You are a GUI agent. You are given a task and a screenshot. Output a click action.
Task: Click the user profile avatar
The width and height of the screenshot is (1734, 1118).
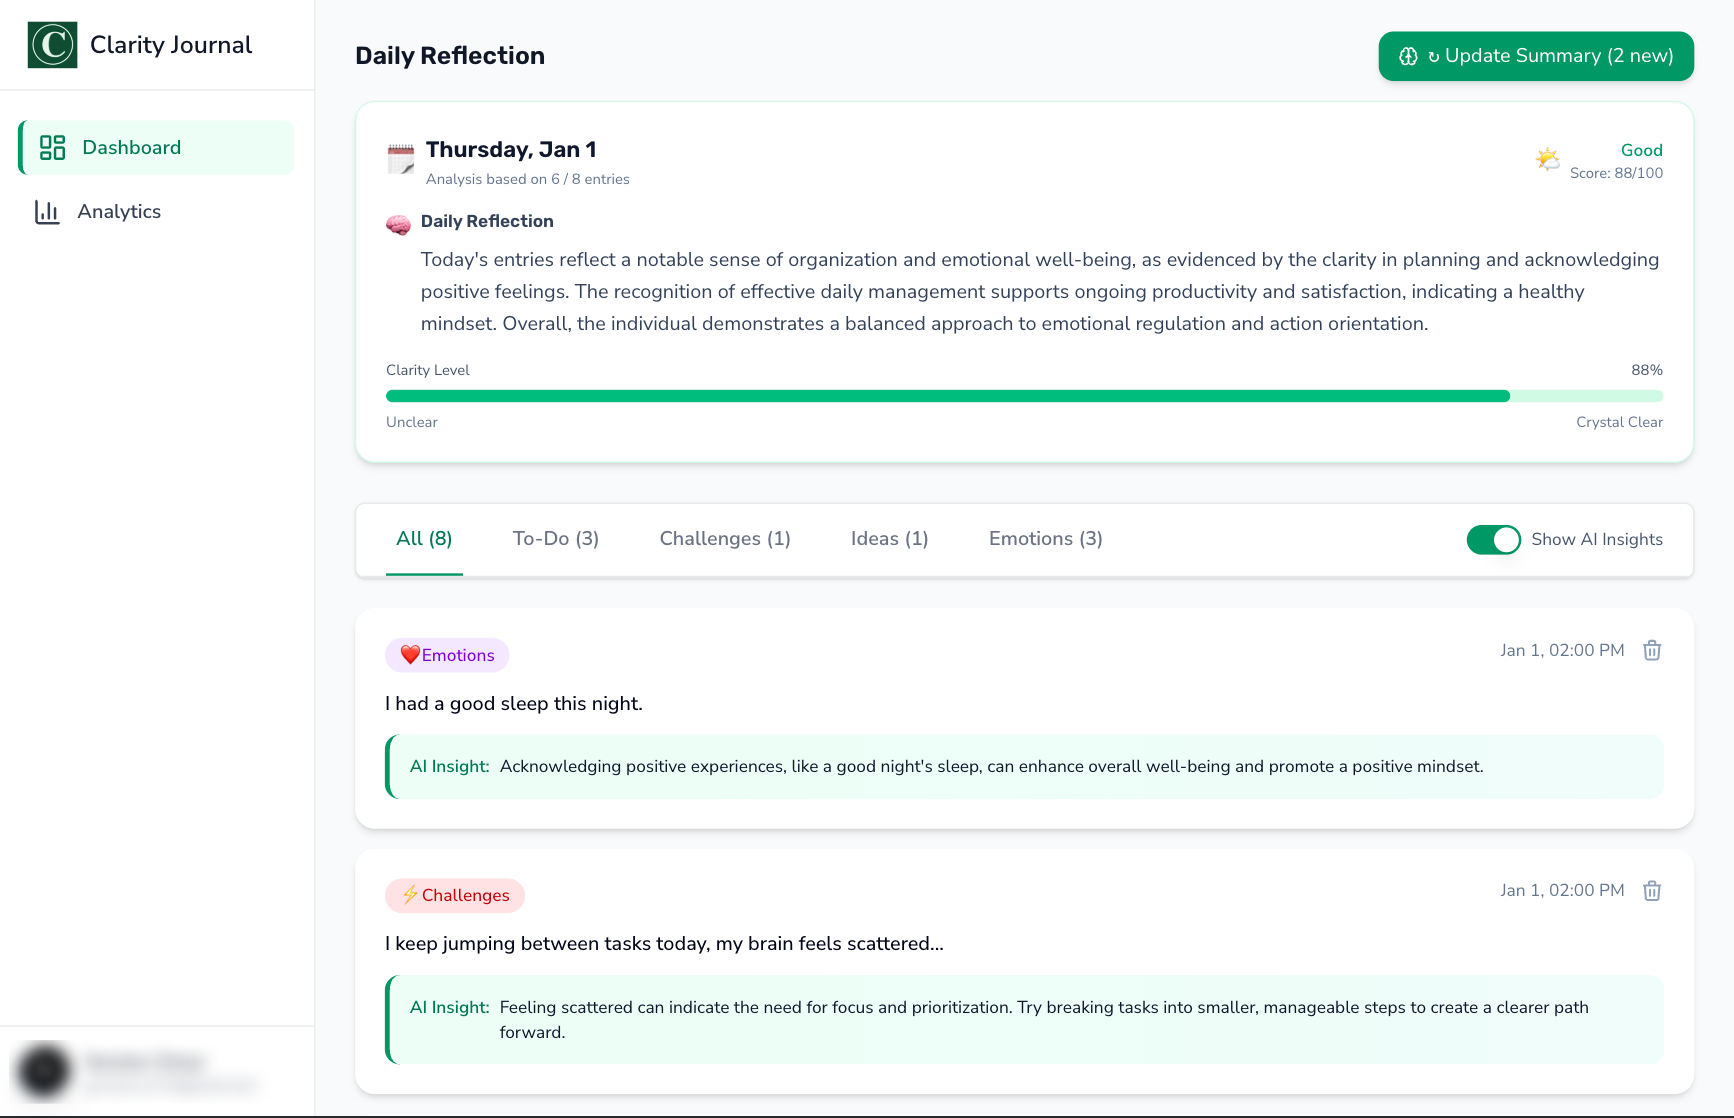(x=44, y=1070)
